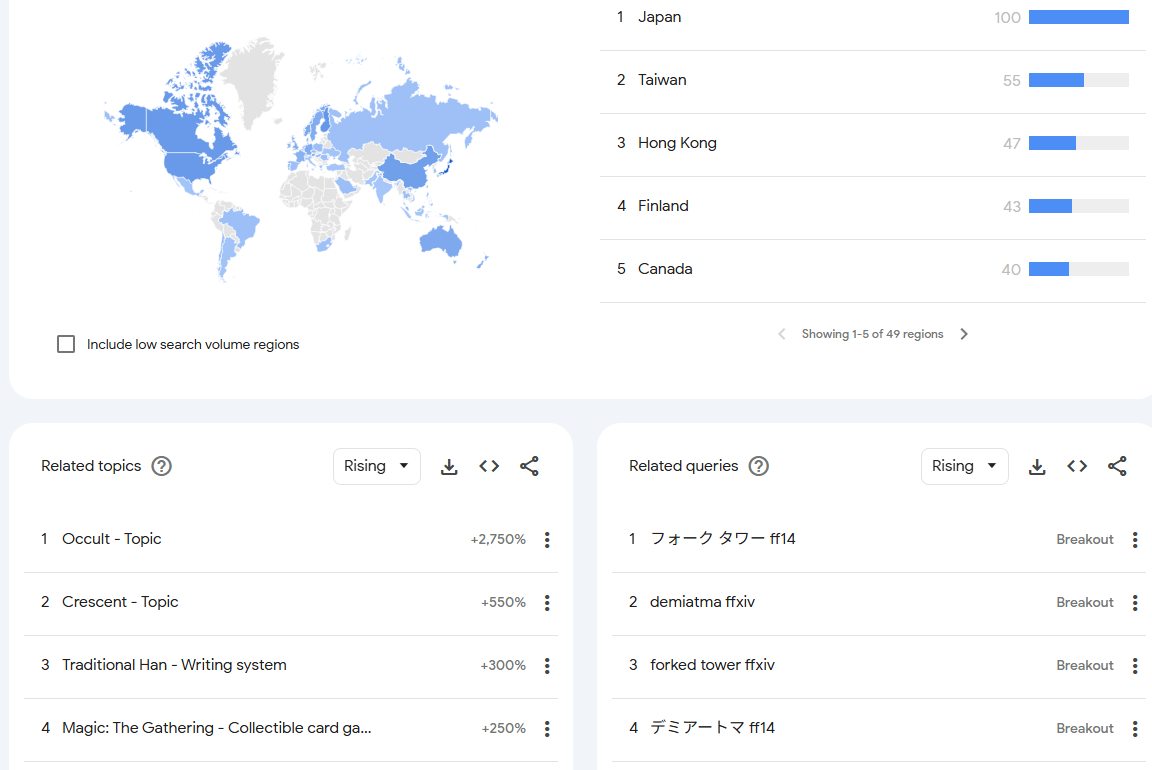Open embed code for Related queries
The height and width of the screenshot is (770, 1152).
[1077, 467]
